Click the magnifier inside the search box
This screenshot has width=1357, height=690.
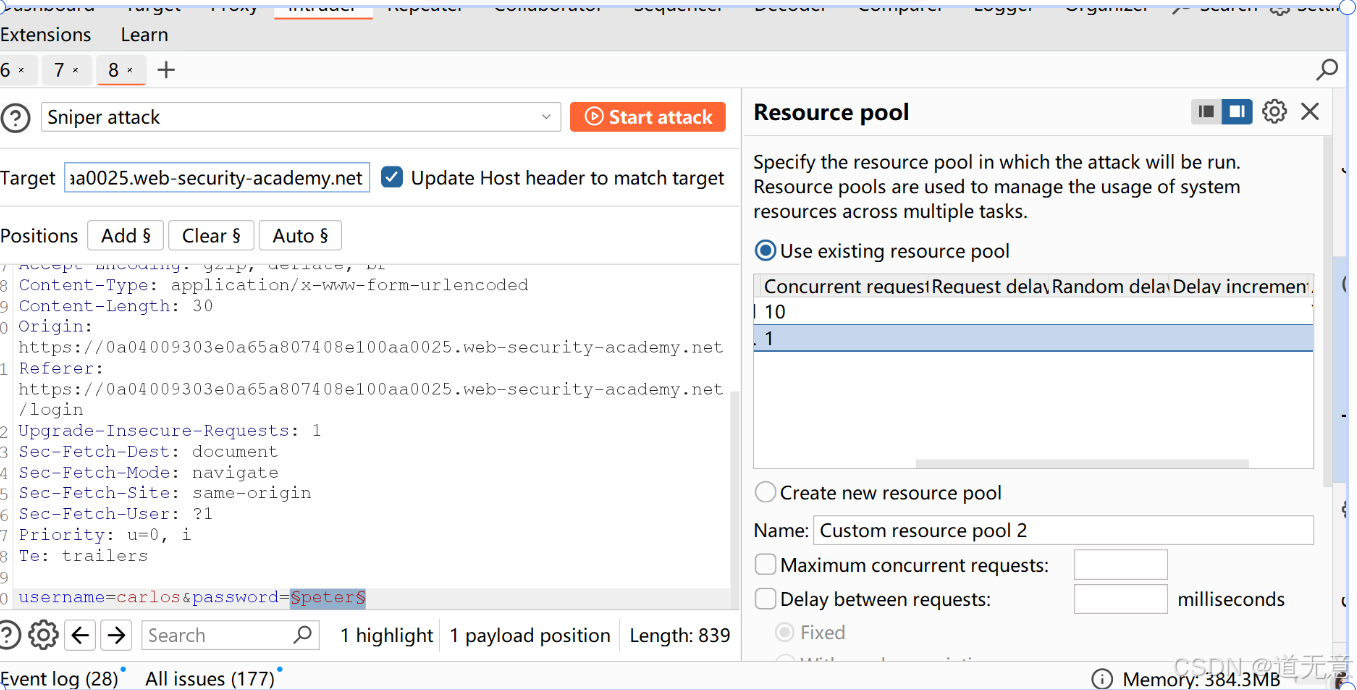(303, 635)
